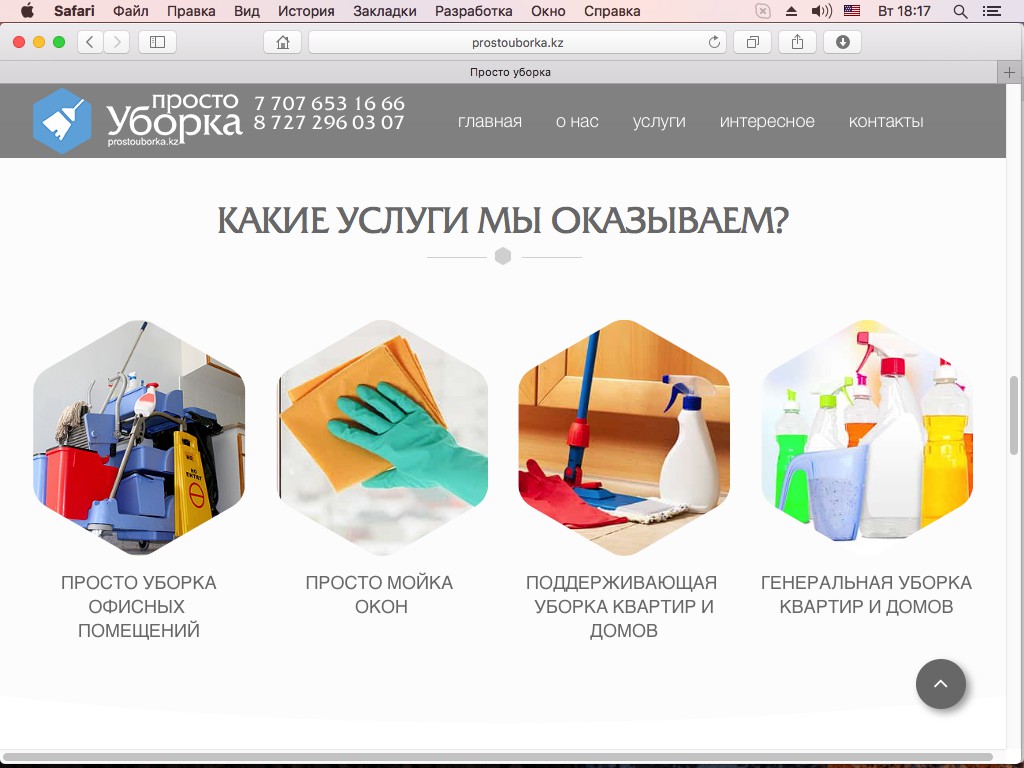
Task: Open the mop and spray bottle image
Action: 624,438
